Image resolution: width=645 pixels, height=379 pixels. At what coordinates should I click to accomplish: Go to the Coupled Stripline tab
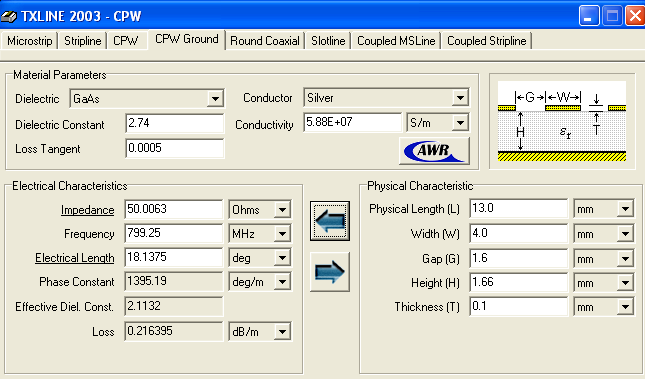pos(487,41)
